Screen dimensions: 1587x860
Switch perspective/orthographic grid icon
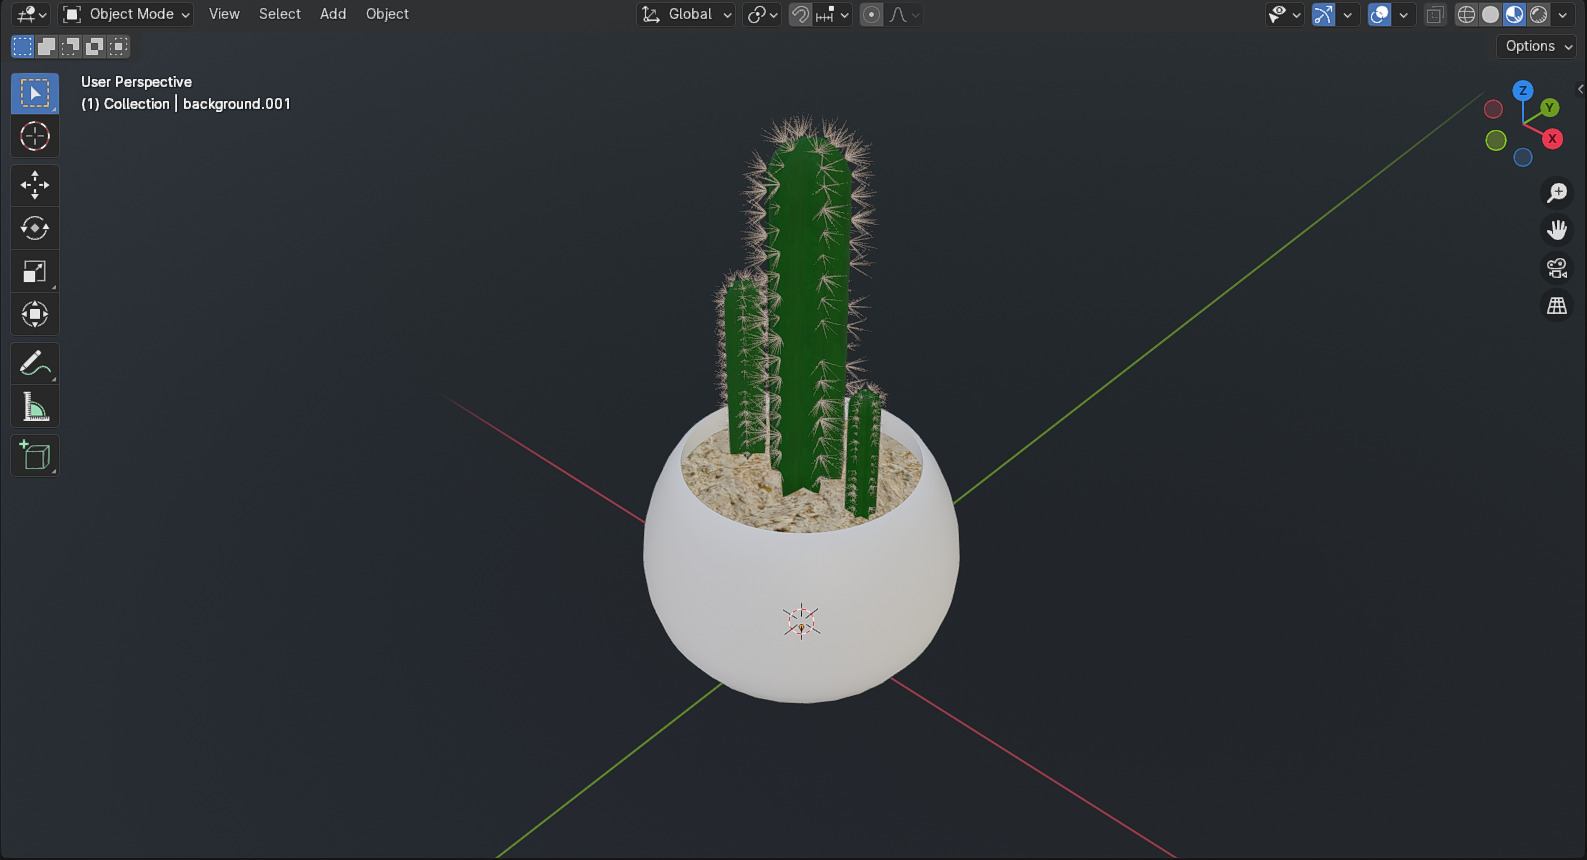click(1557, 306)
